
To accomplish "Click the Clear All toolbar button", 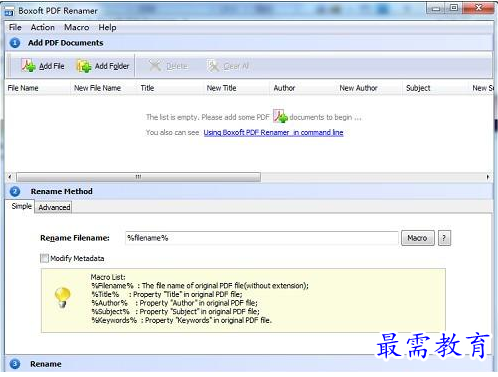I will (228, 66).
